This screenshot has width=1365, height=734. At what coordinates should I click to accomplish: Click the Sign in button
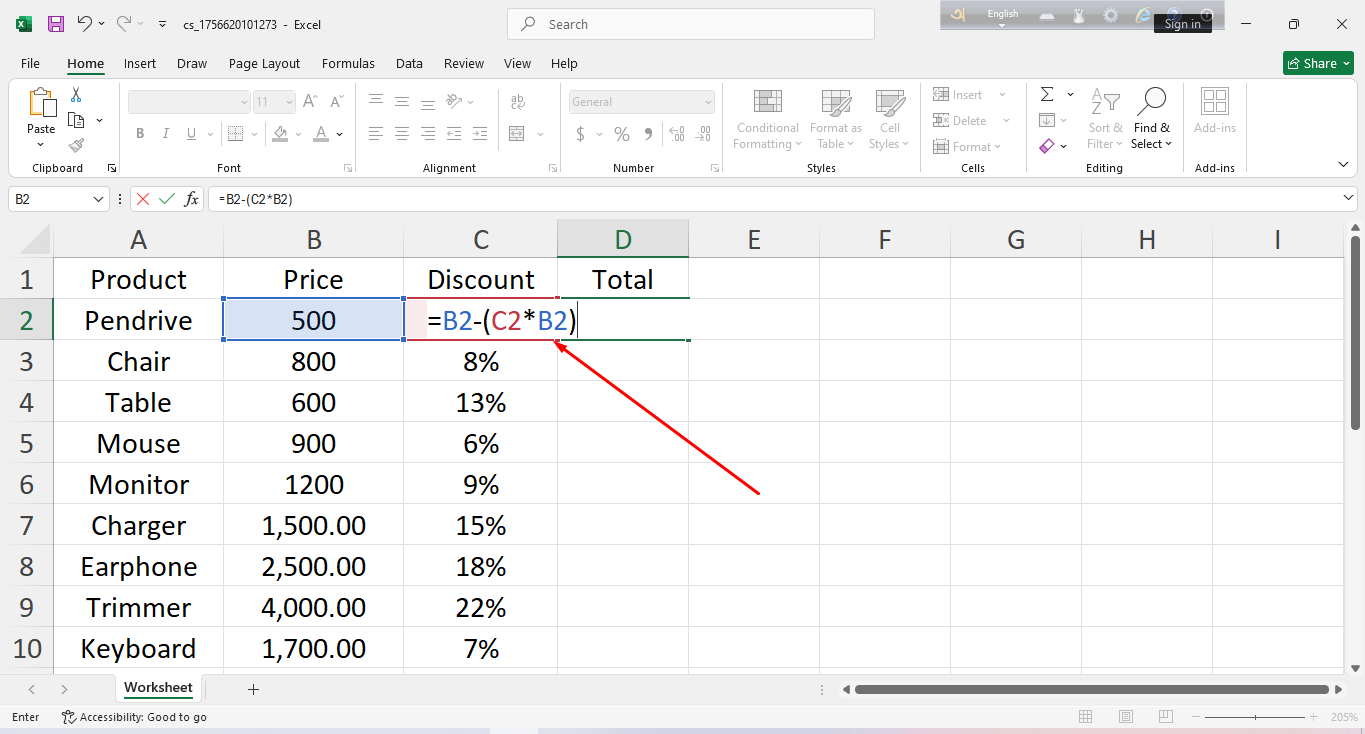tap(1183, 24)
